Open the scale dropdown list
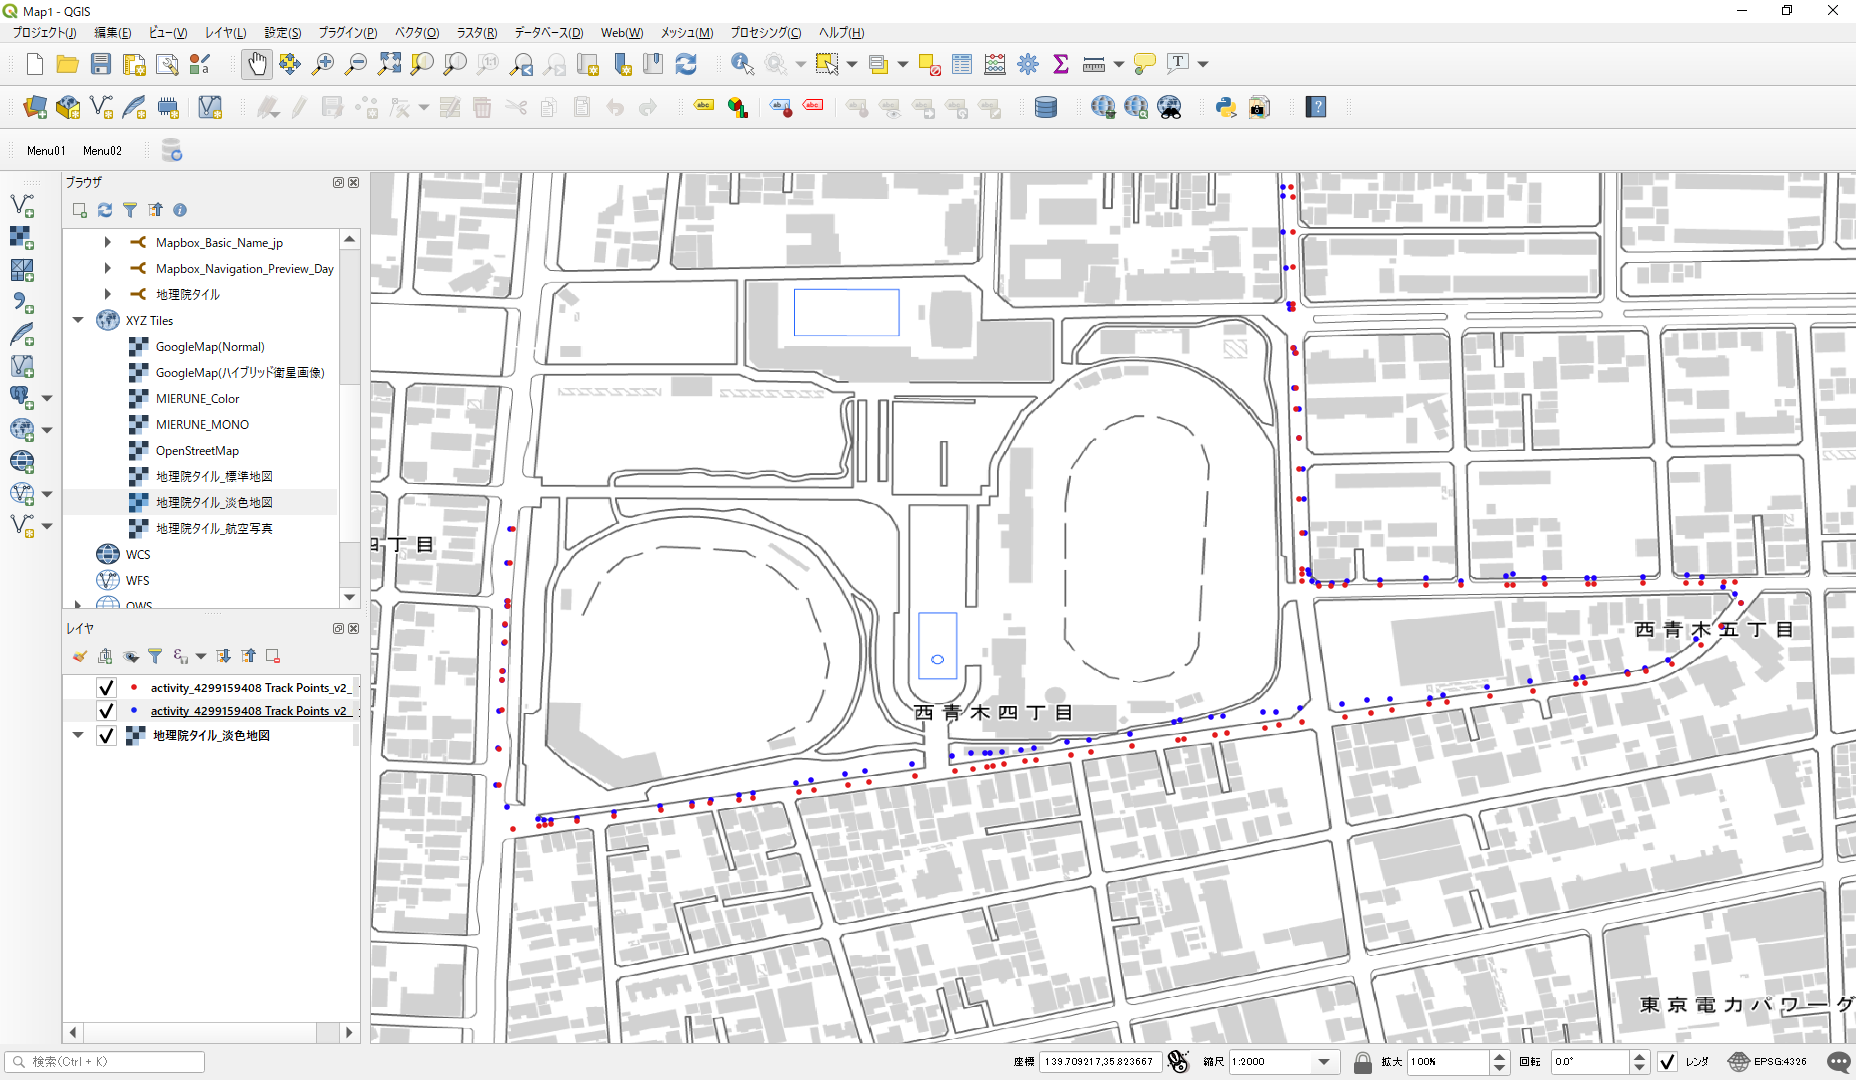Viewport: 1856px width, 1080px height. (1324, 1061)
